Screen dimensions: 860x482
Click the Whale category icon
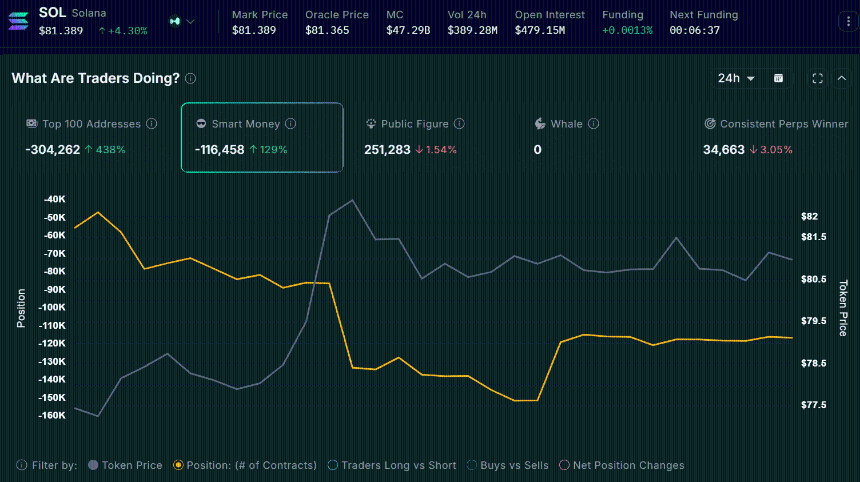coord(540,124)
